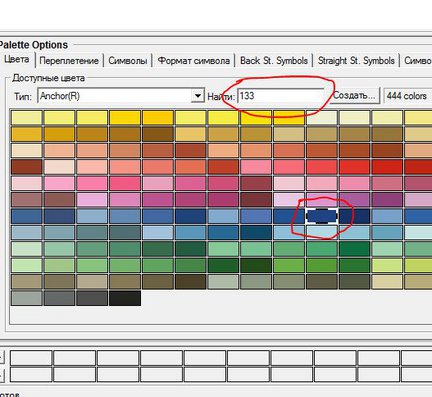Pick the light orchid pink swatch in mauve row
Image resolution: width=432 pixels, height=397 pixels.
click(92, 199)
